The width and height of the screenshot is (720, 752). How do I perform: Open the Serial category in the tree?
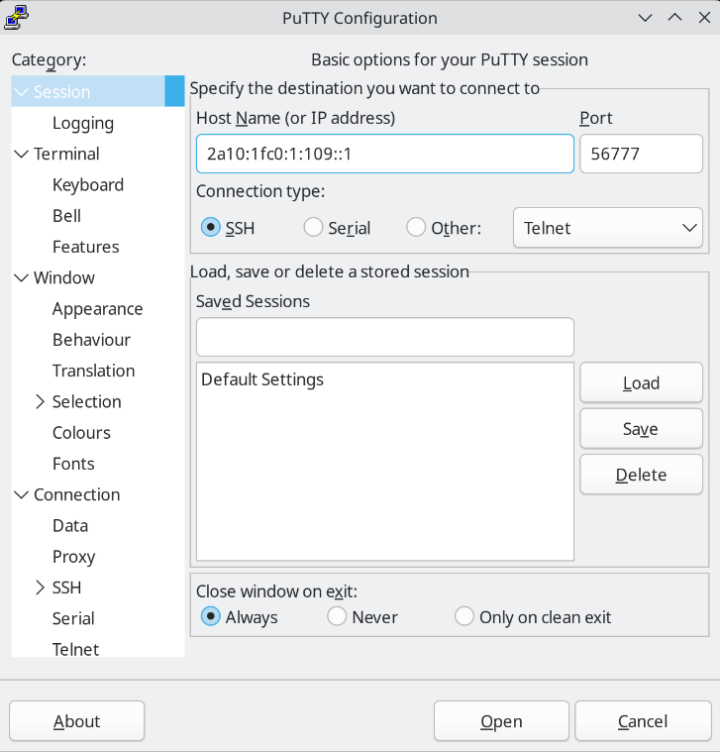pos(73,619)
